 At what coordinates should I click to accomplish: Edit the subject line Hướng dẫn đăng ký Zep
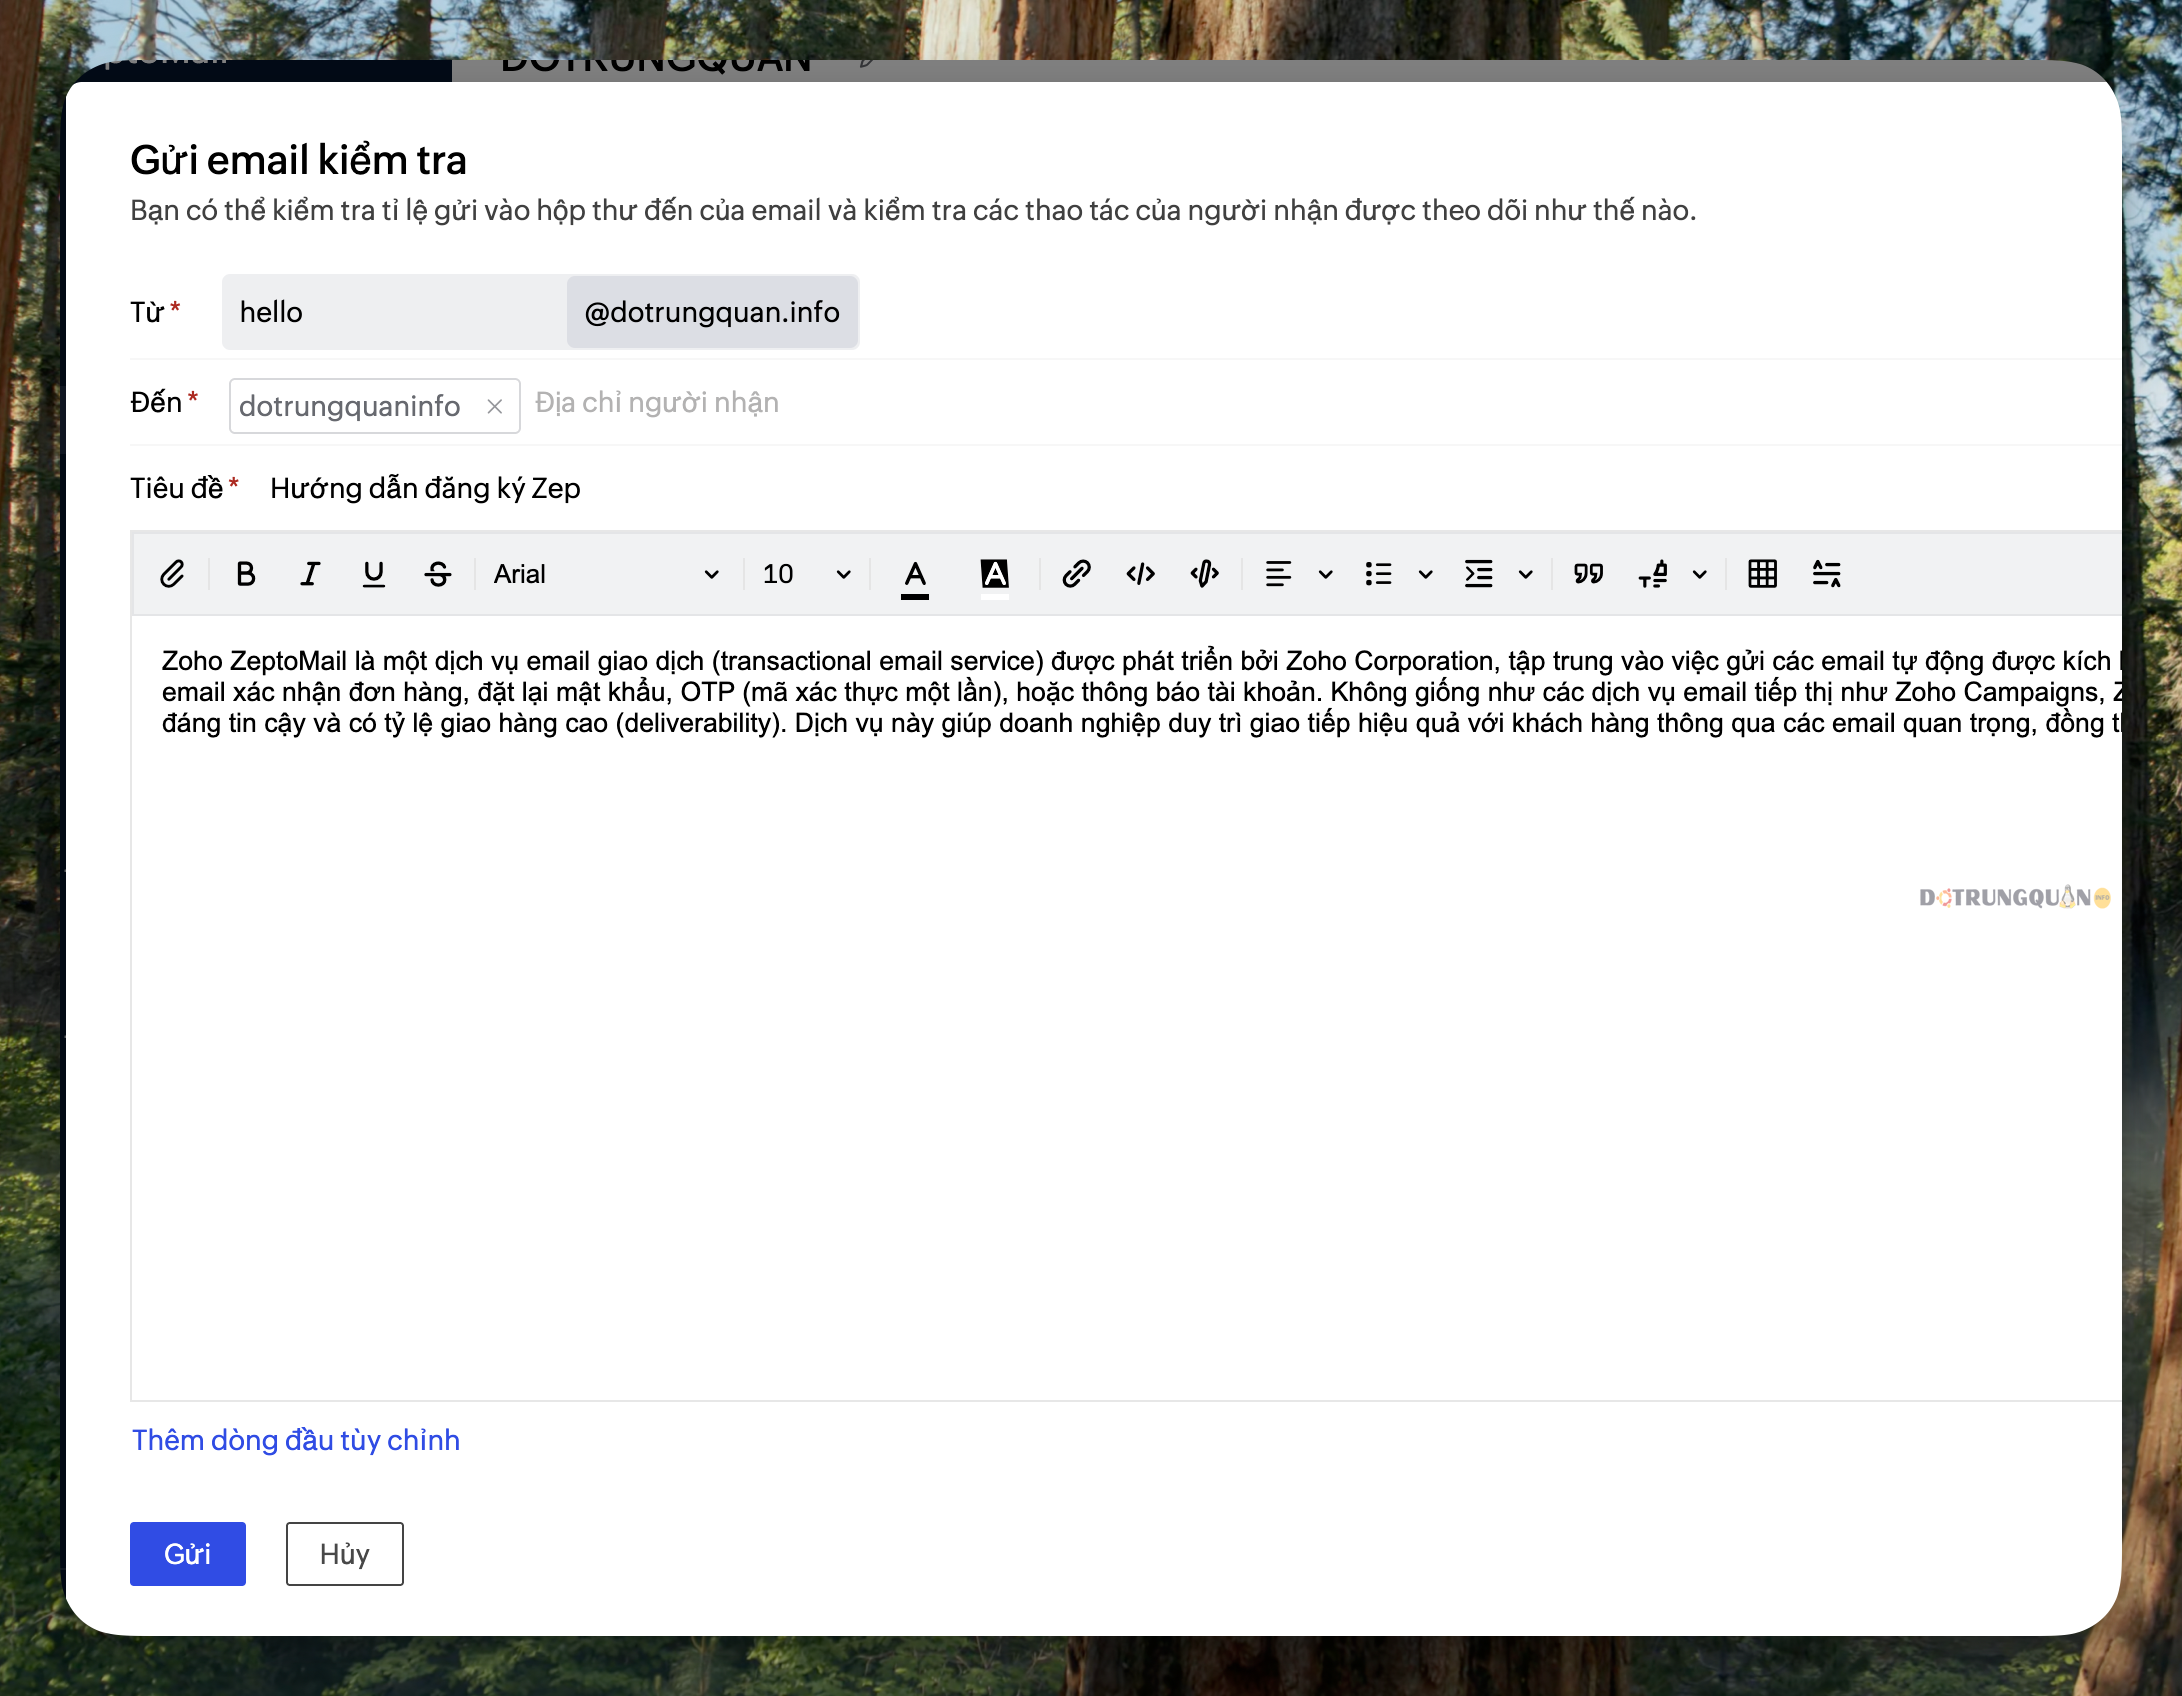click(425, 488)
